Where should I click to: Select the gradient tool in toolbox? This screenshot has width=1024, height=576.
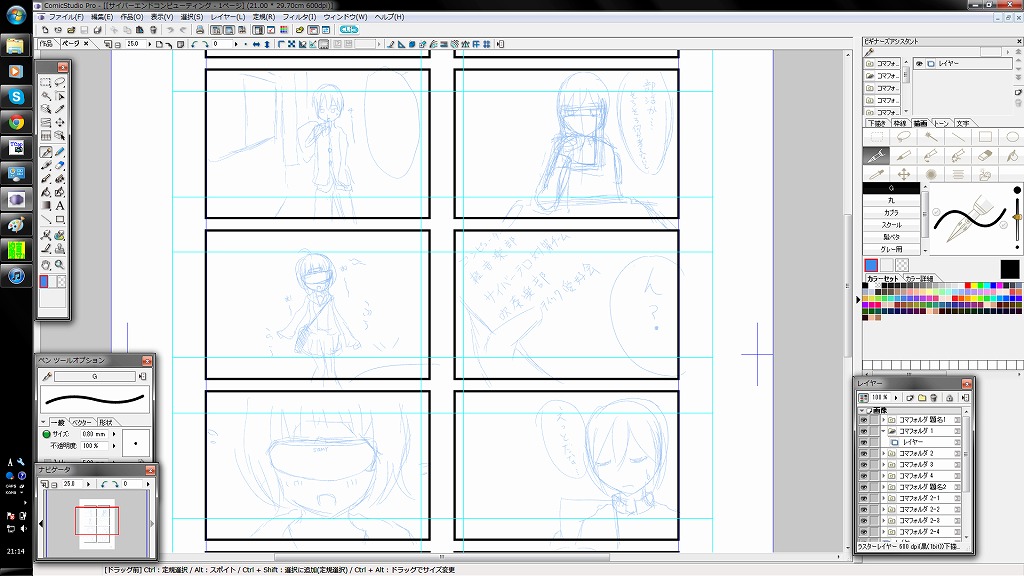point(46,206)
